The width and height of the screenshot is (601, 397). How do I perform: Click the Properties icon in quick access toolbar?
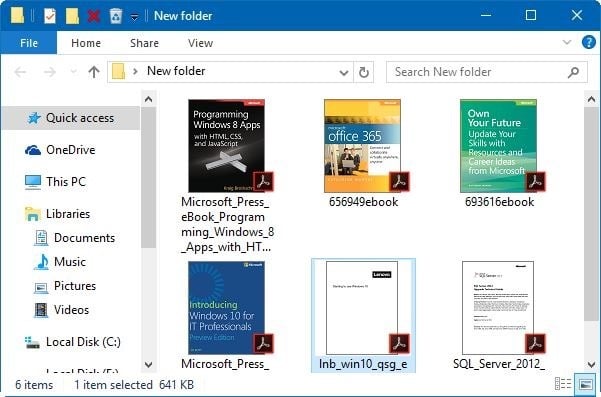click(x=50, y=16)
